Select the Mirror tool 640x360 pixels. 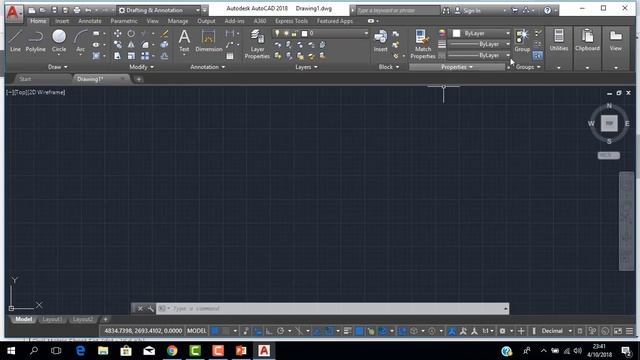(131, 44)
